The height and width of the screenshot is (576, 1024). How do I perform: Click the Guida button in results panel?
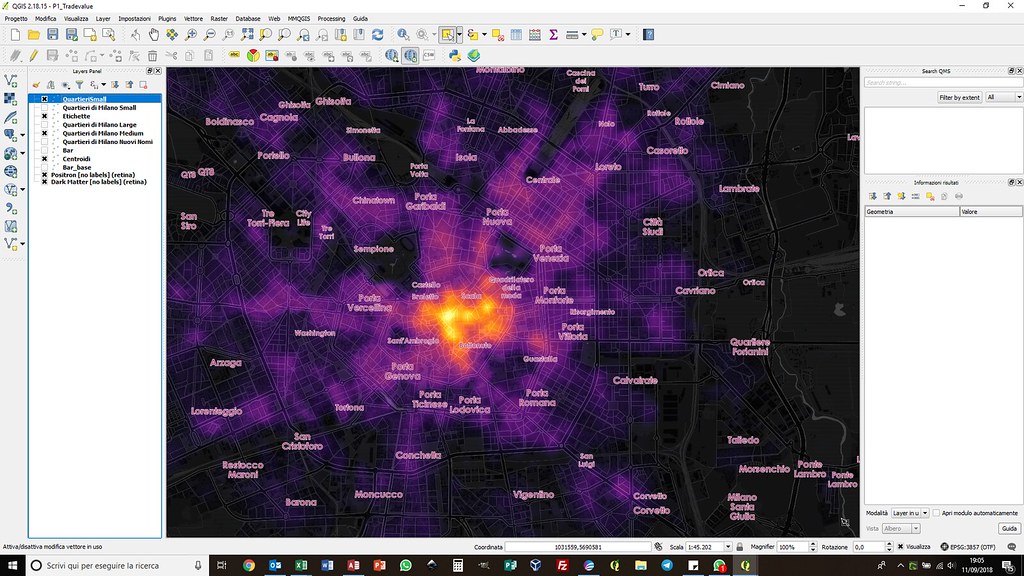(x=1009, y=528)
